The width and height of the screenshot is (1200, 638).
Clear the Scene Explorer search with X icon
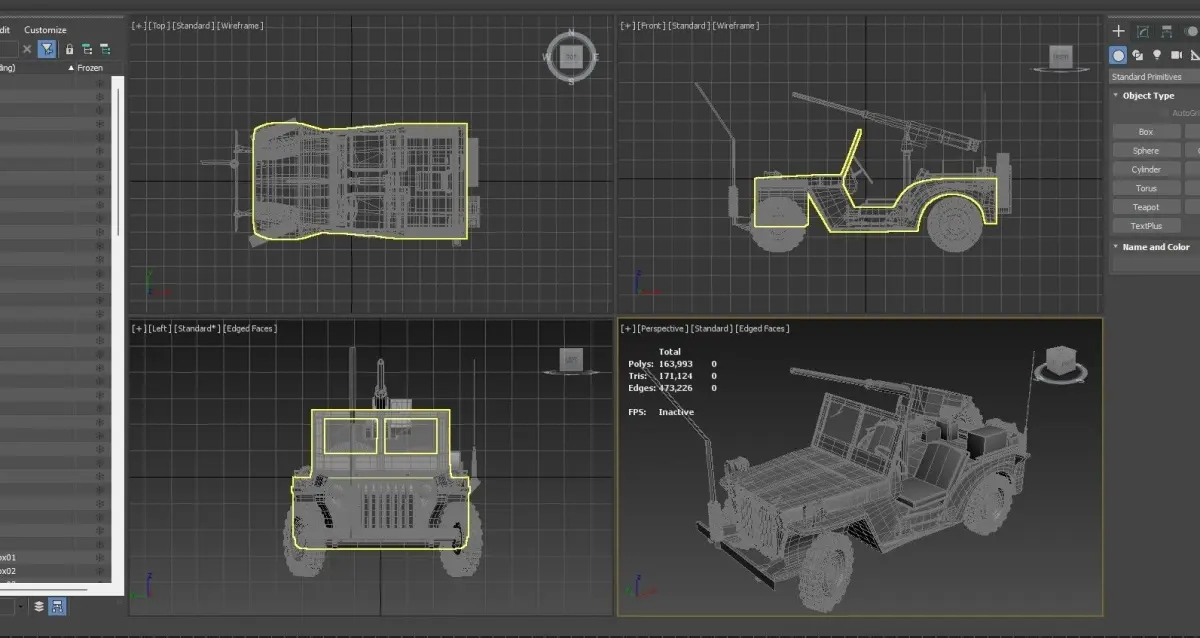[27, 49]
